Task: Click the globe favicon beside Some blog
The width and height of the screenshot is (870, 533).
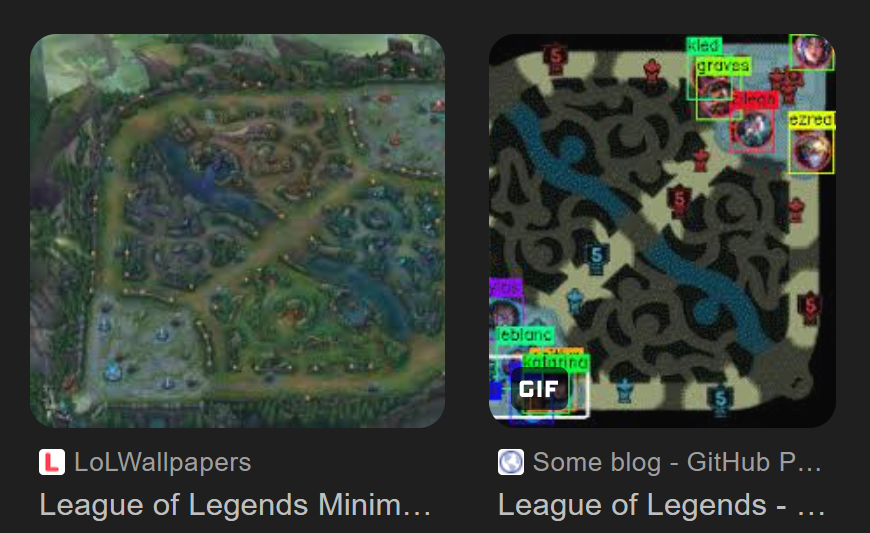Action: point(510,462)
